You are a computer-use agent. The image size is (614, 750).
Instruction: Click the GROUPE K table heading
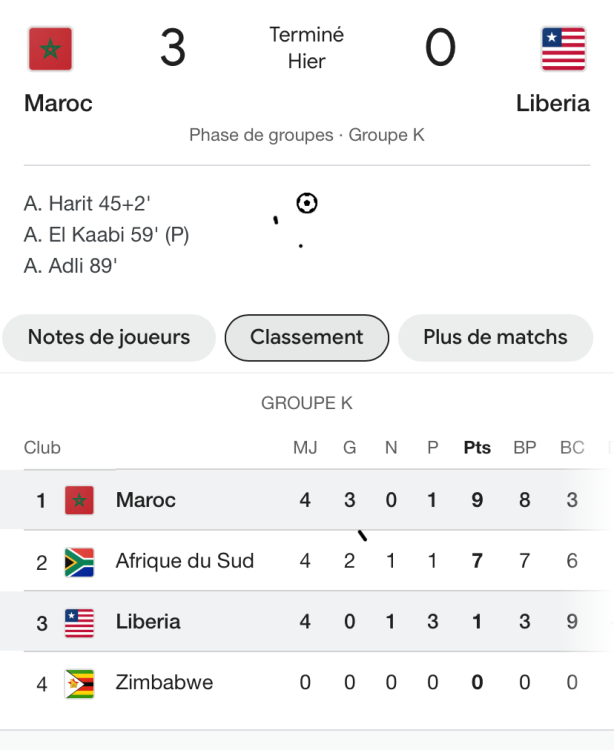(x=307, y=403)
